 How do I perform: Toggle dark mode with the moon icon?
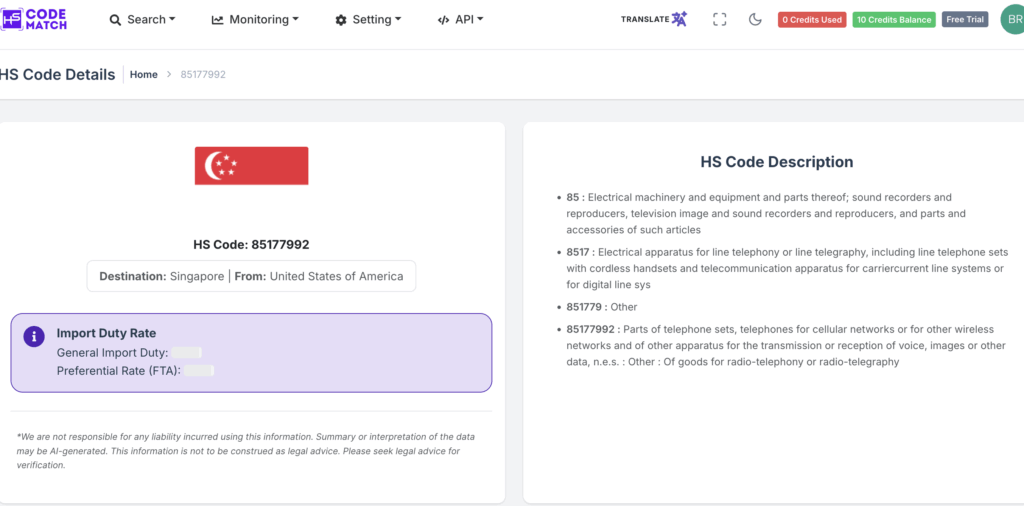pyautogui.click(x=755, y=19)
